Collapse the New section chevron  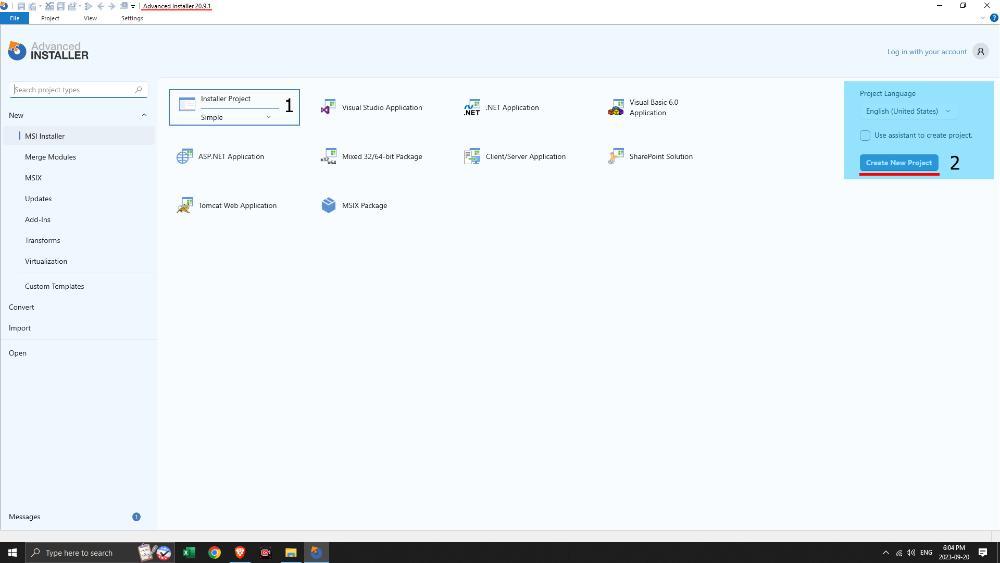(x=143, y=115)
